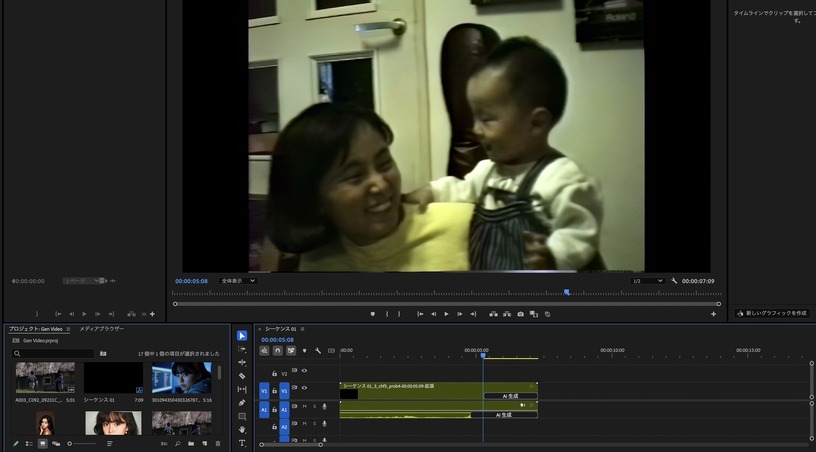Toggle lock on track V1
Image resolution: width=816 pixels, height=452 pixels.
point(274,391)
